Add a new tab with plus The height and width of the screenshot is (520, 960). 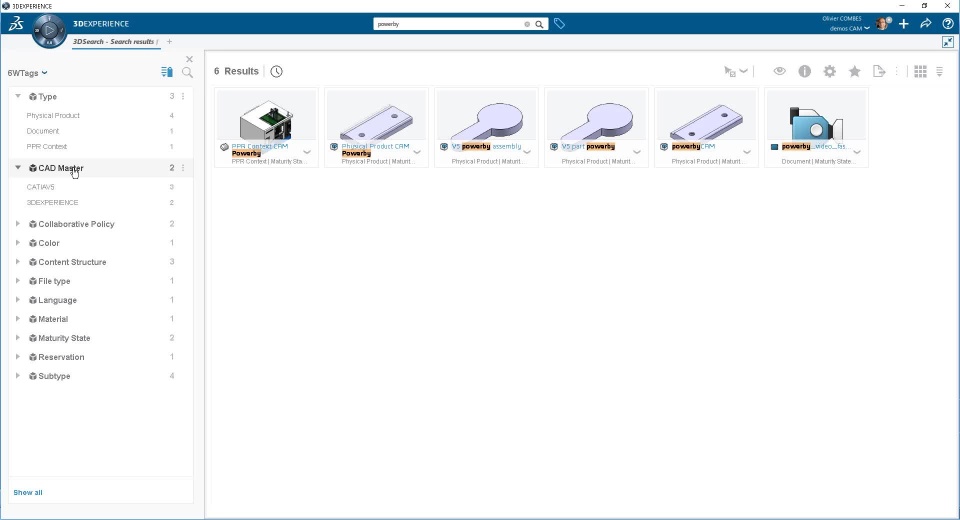coord(170,42)
